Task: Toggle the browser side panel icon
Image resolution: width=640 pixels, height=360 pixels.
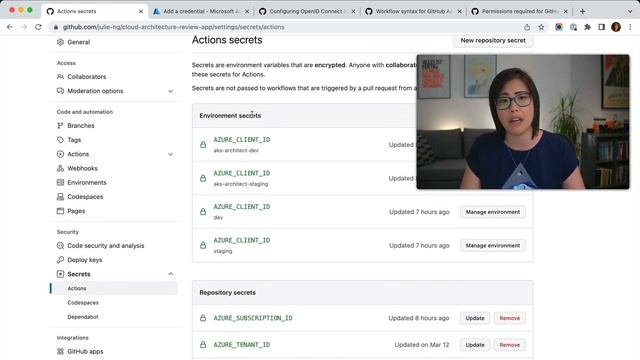Action: 602,27
